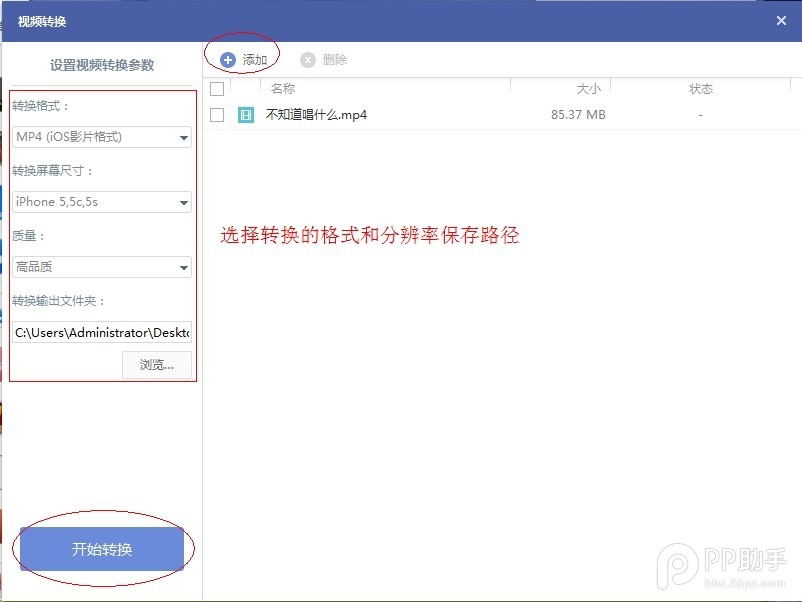Click the 浏览... browse button
Image resolution: width=802 pixels, height=602 pixels.
click(156, 364)
